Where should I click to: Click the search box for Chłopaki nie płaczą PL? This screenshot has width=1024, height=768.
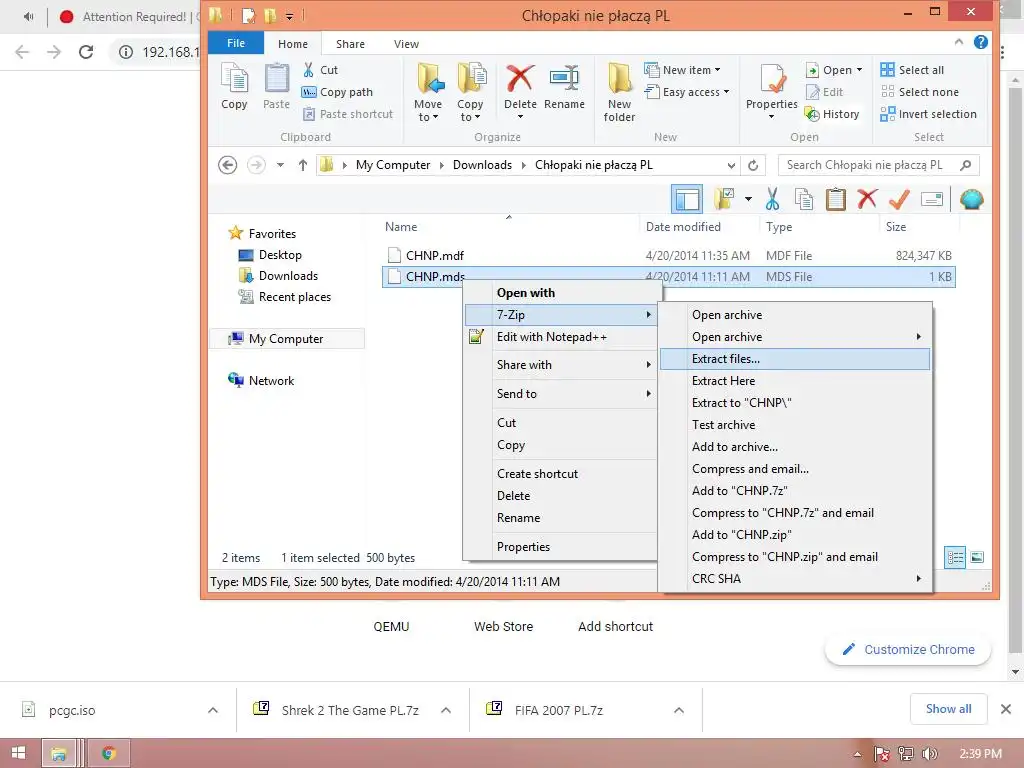879,165
